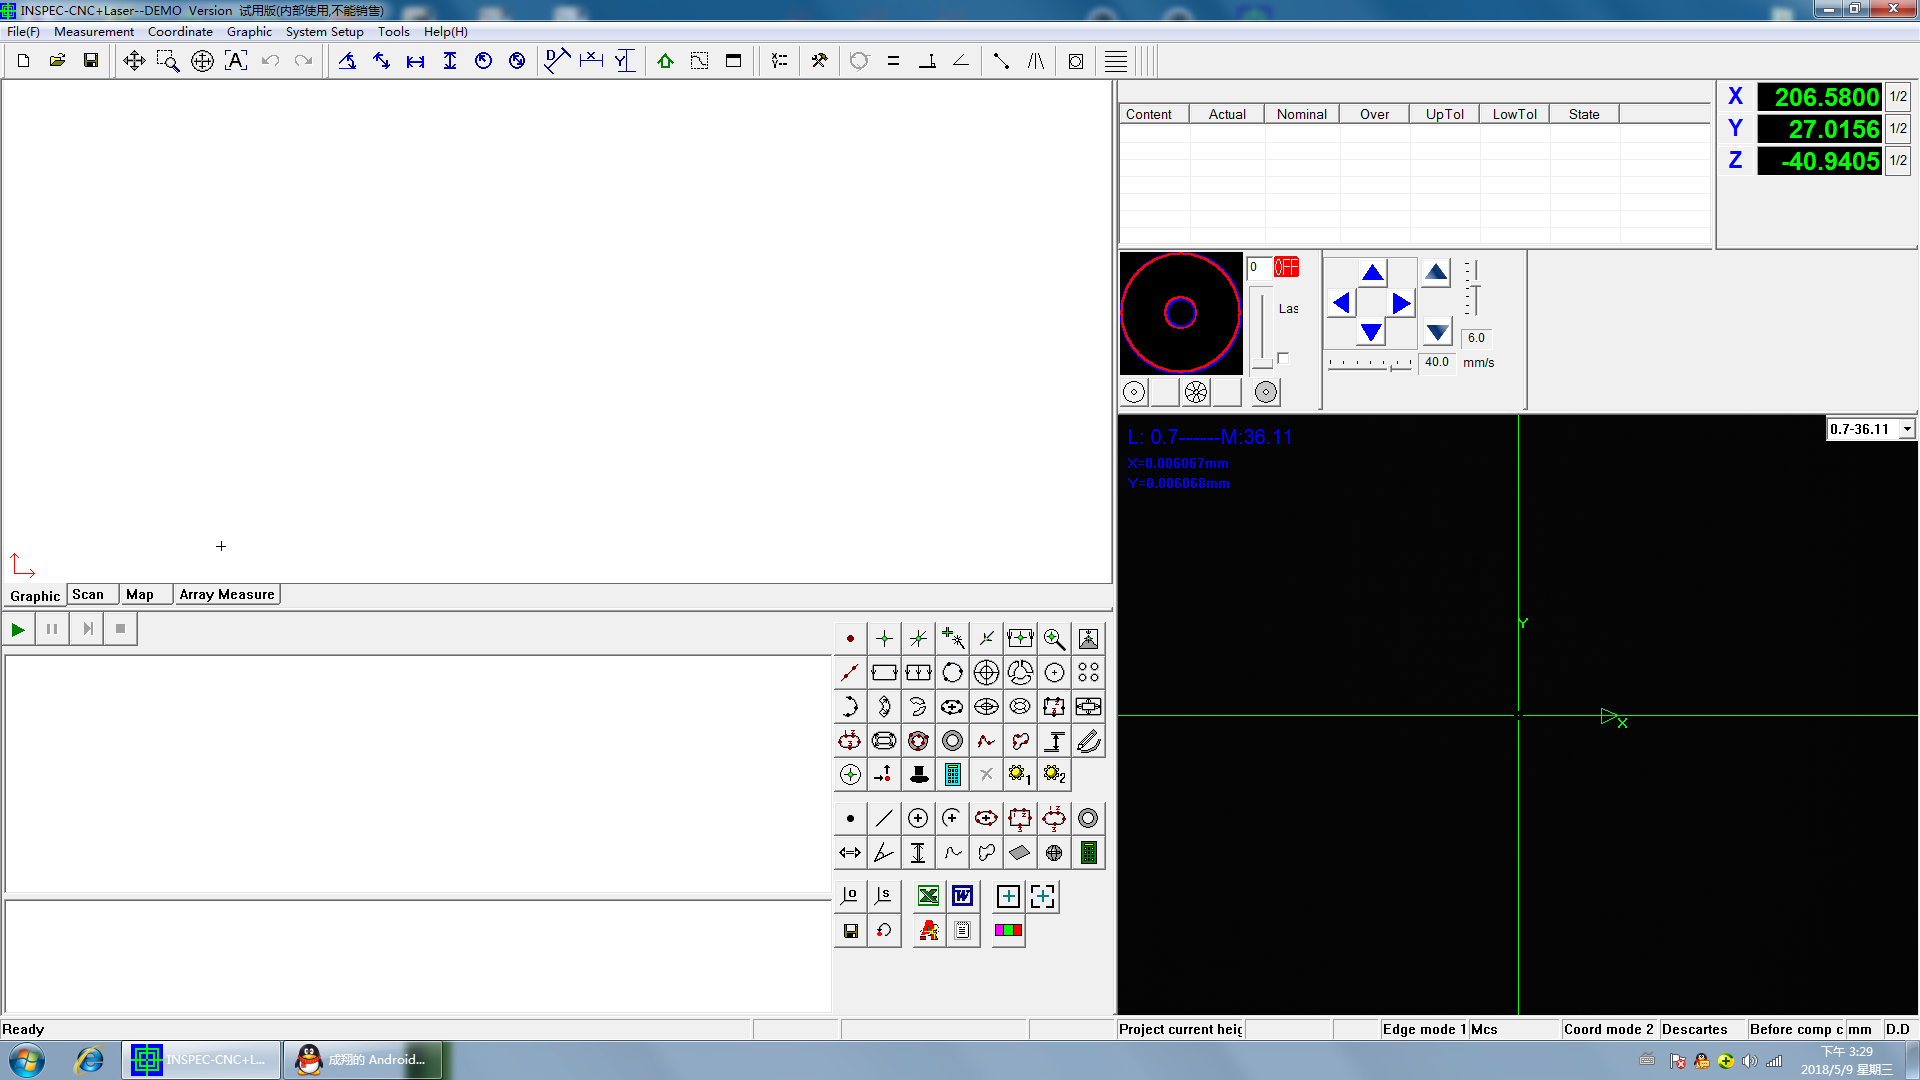The image size is (1920, 1080).
Task: Open the System Setup menu
Action: click(324, 32)
